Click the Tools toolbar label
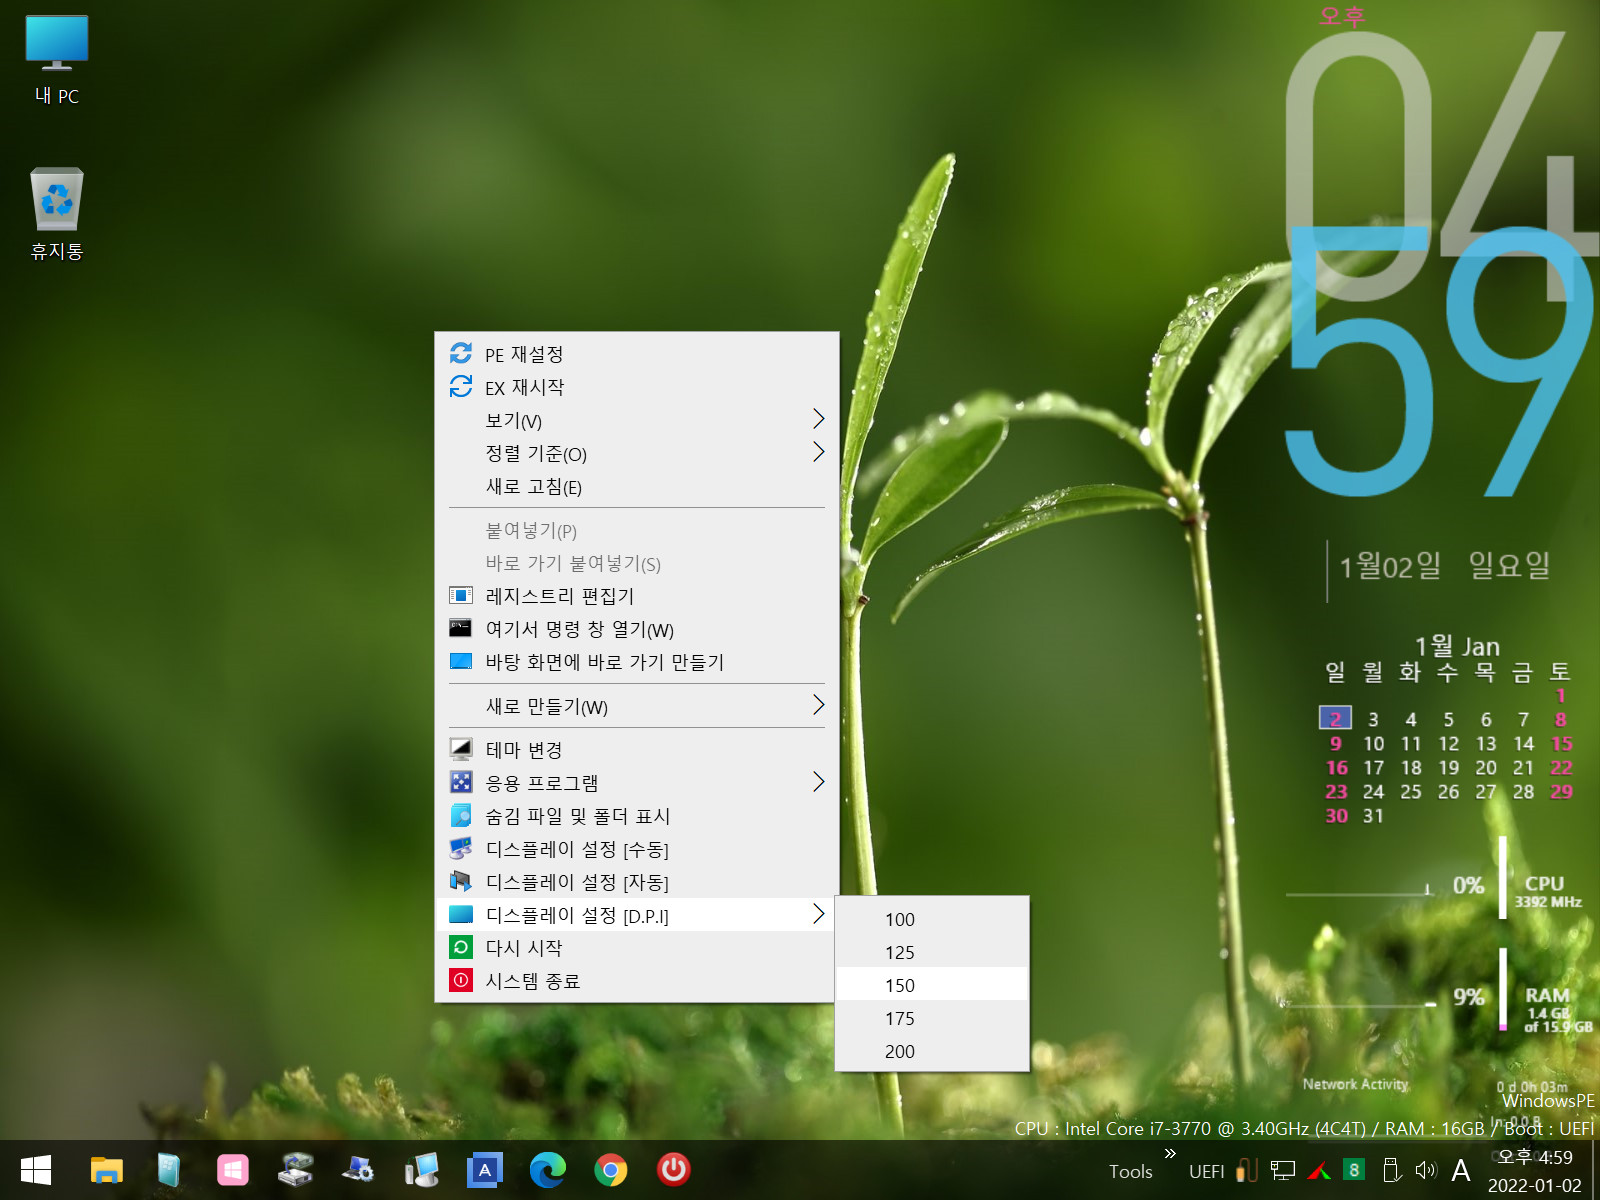This screenshot has width=1600, height=1200. [1131, 1171]
